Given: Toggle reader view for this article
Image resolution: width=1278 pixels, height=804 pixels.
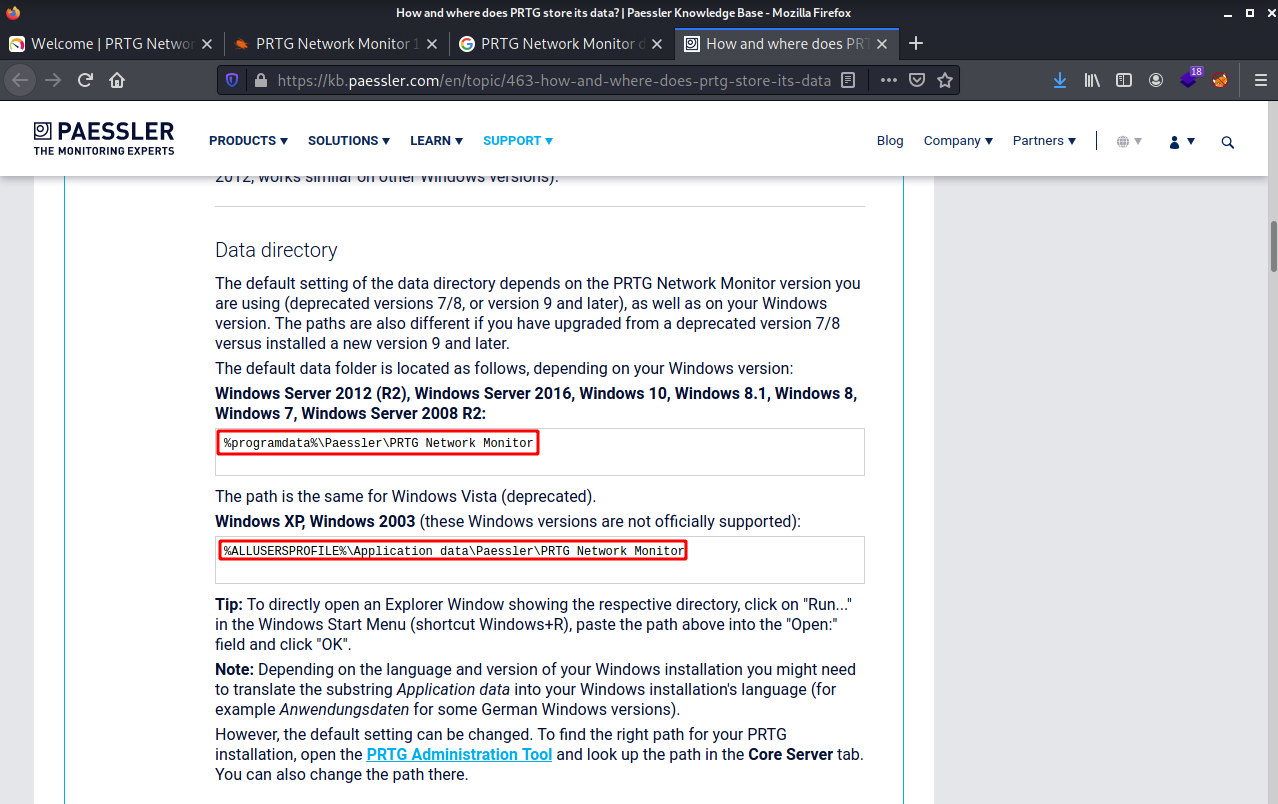Looking at the screenshot, I should point(848,80).
